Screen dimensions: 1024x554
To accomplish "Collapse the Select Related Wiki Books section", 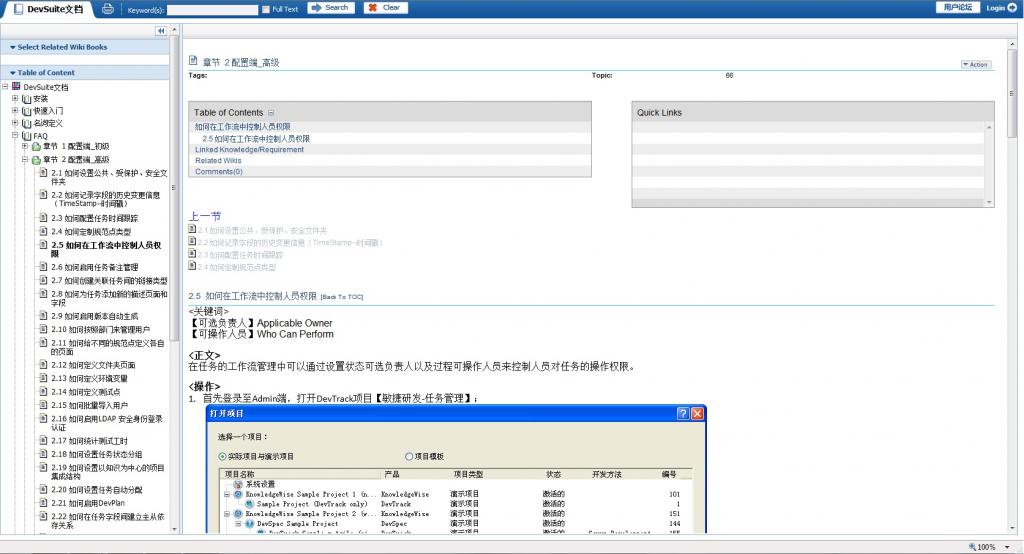I will tap(12, 47).
